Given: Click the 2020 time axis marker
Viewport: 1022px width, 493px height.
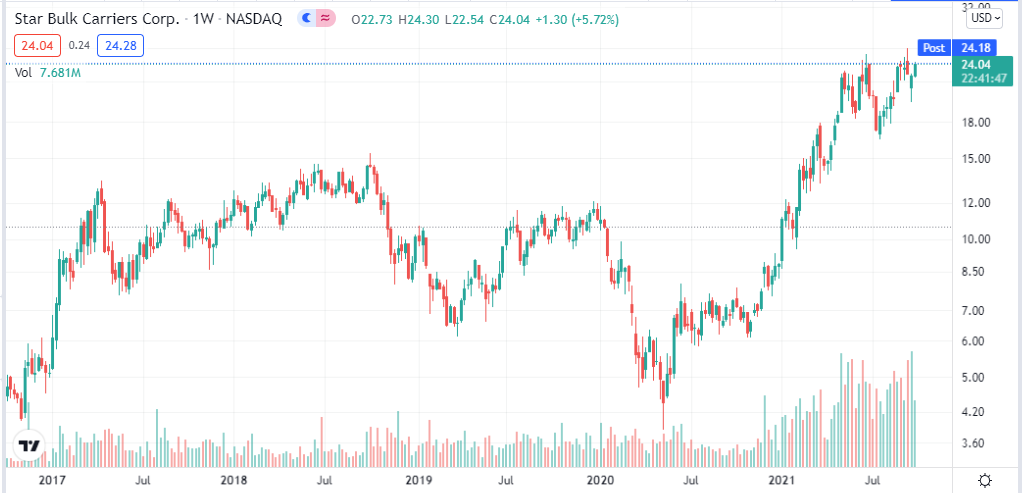Looking at the screenshot, I should click(599, 481).
